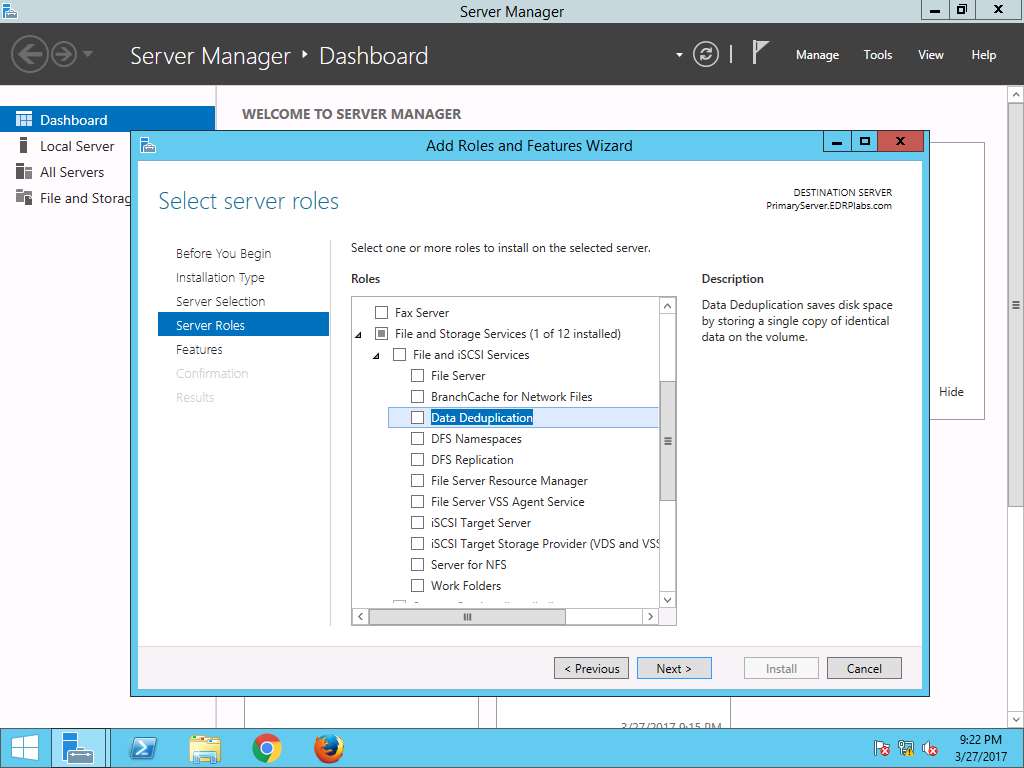Go to Before You Begin wizard step
The width and height of the screenshot is (1024, 768).
[223, 253]
